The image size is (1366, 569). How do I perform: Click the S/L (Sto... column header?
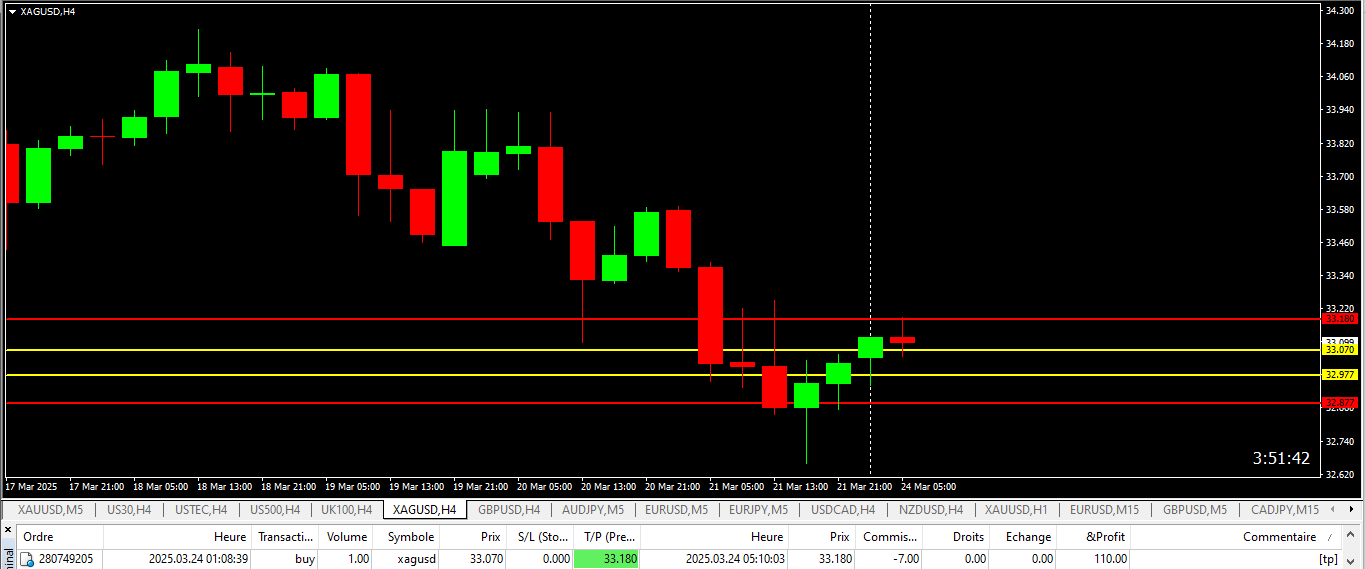[x=541, y=537]
